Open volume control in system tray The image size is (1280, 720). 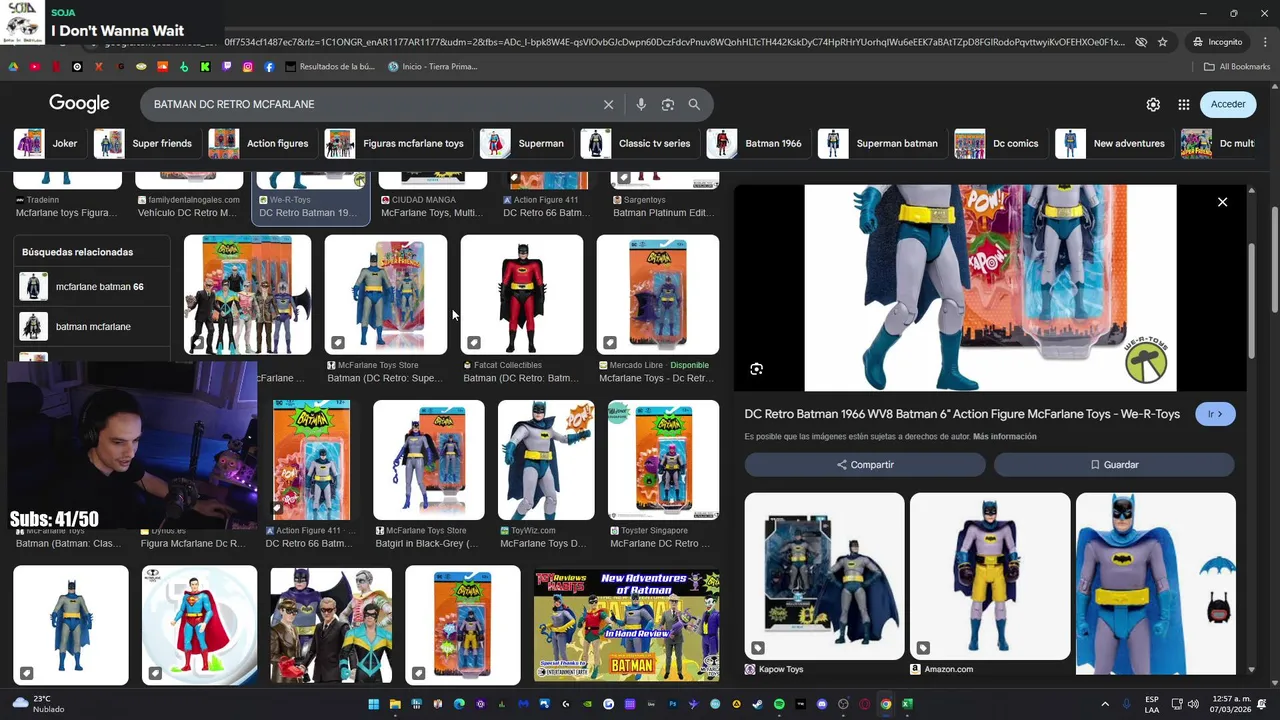(1193, 704)
